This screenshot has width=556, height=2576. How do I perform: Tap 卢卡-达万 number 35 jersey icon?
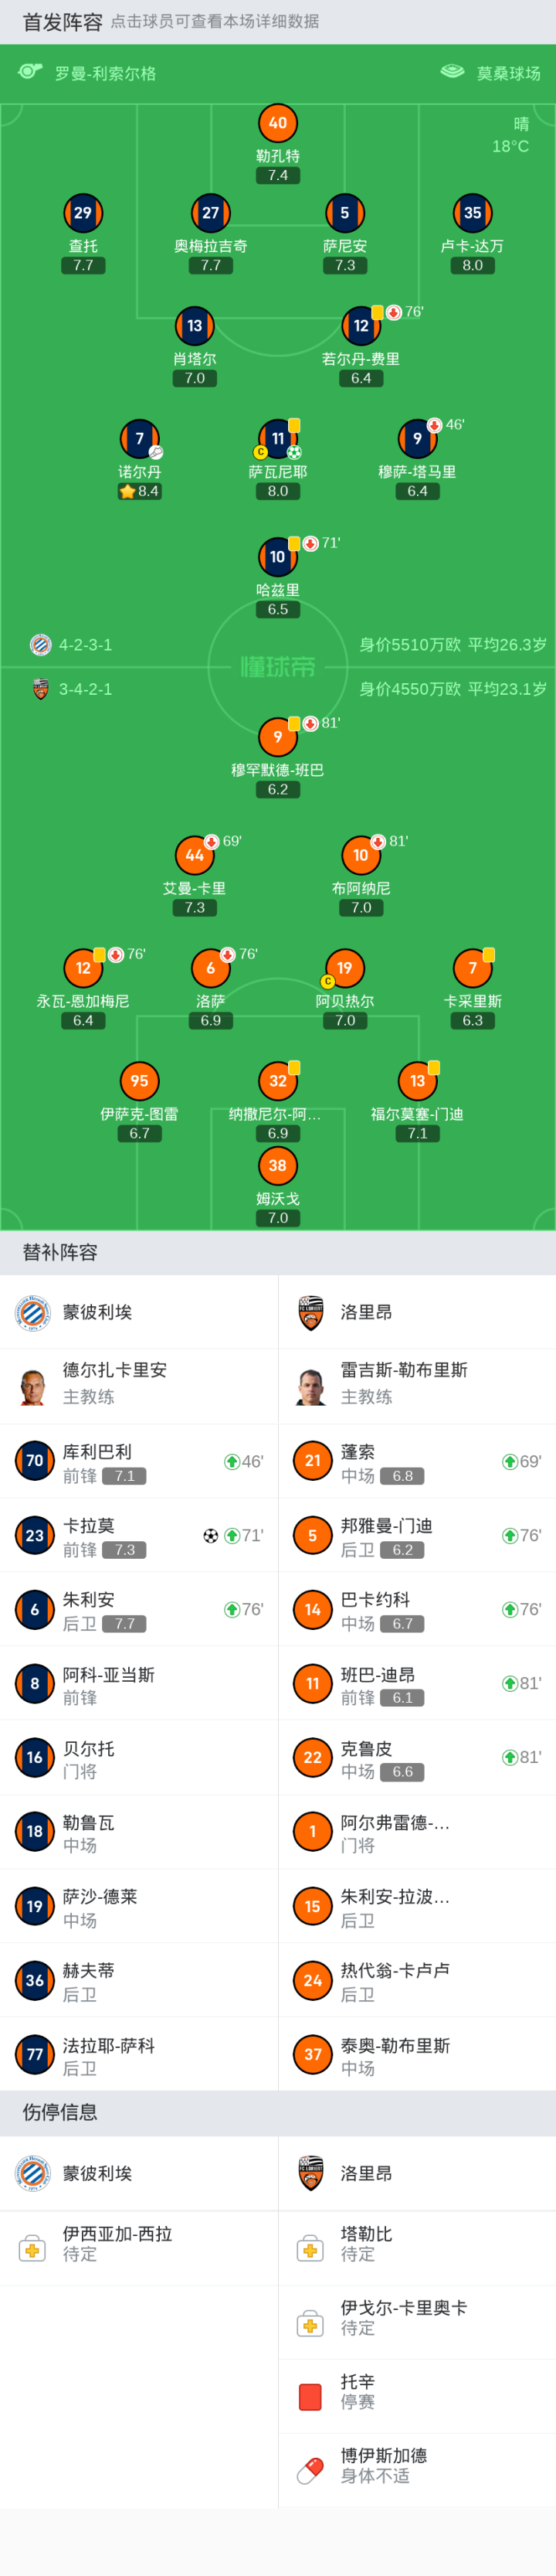click(472, 213)
